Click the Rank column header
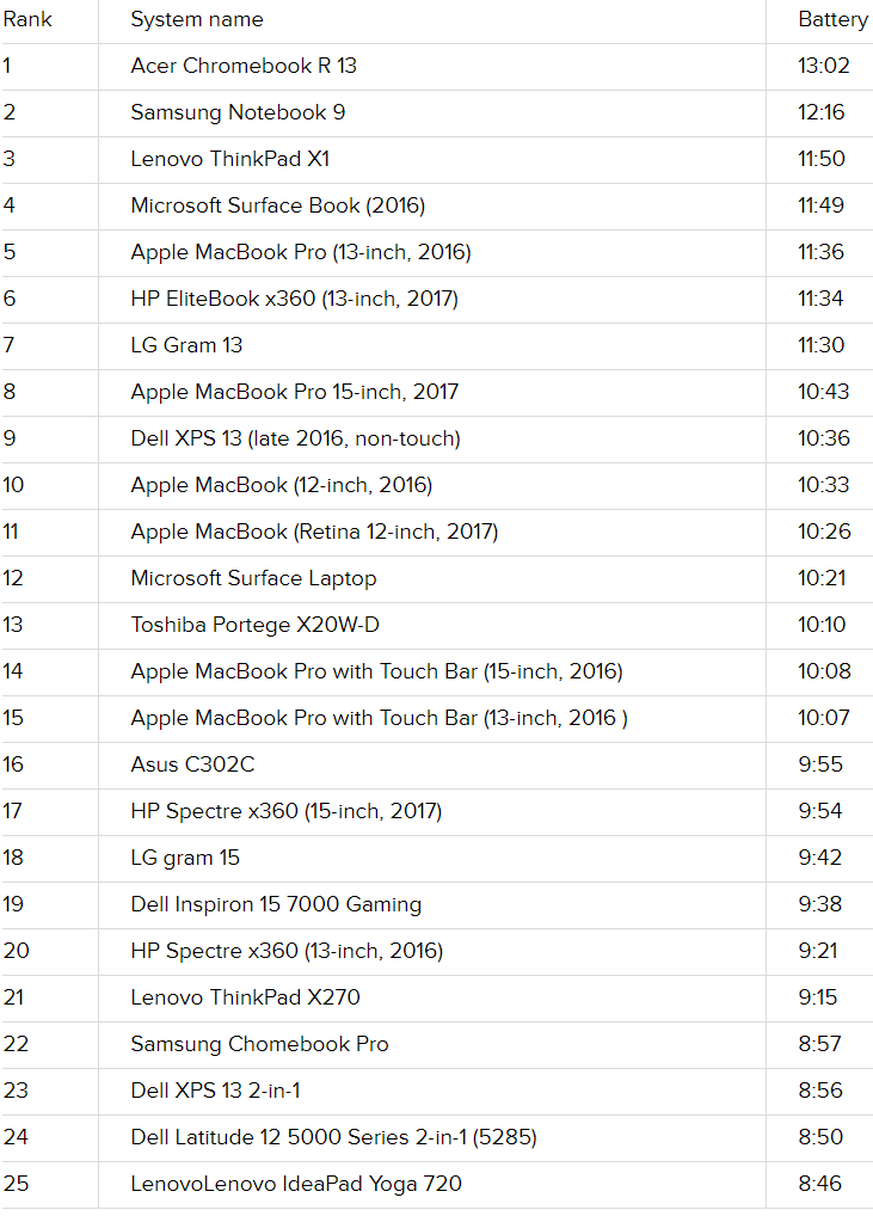The image size is (873, 1216). click(x=27, y=19)
